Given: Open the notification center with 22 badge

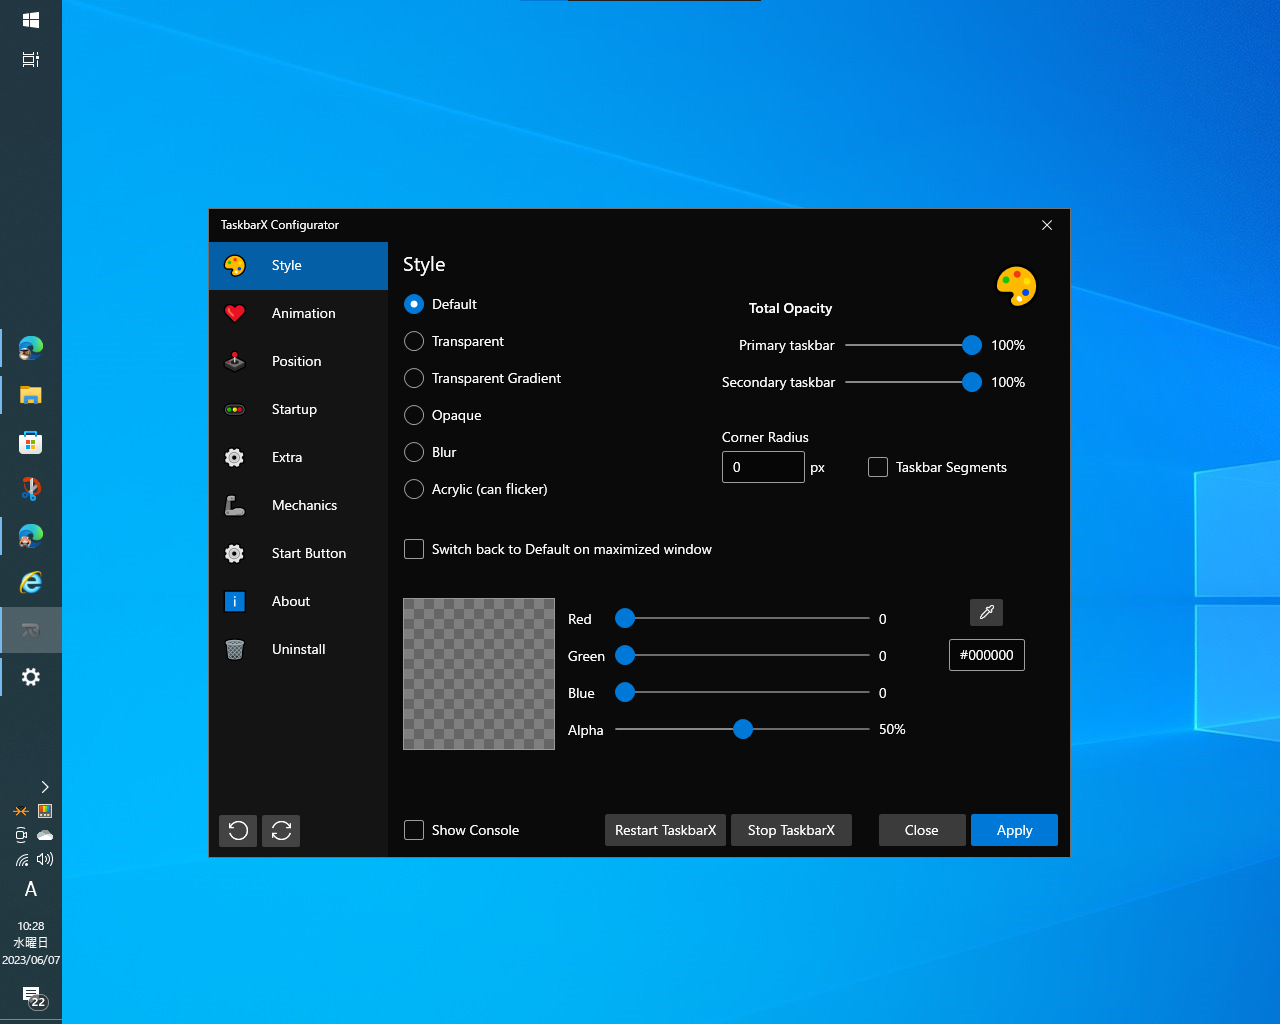Looking at the screenshot, I should (33, 997).
